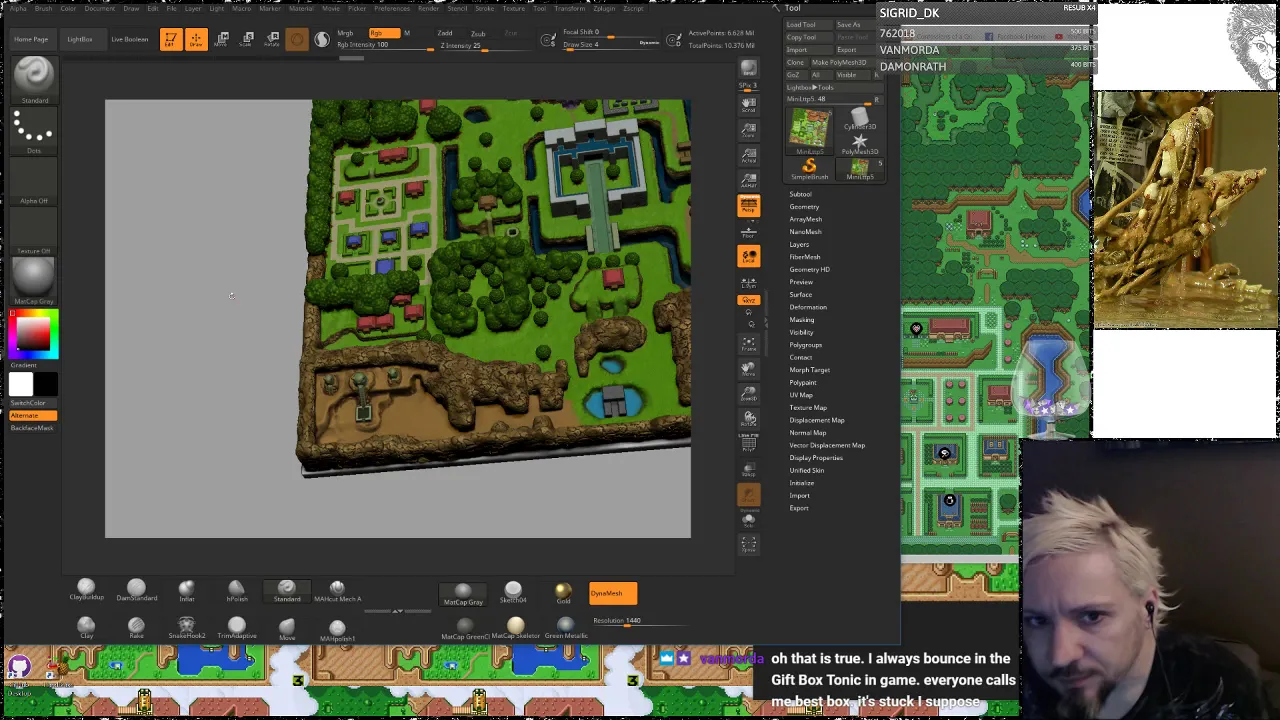The image size is (1280, 720).
Task: Enable Mrgb channel
Action: (345, 33)
